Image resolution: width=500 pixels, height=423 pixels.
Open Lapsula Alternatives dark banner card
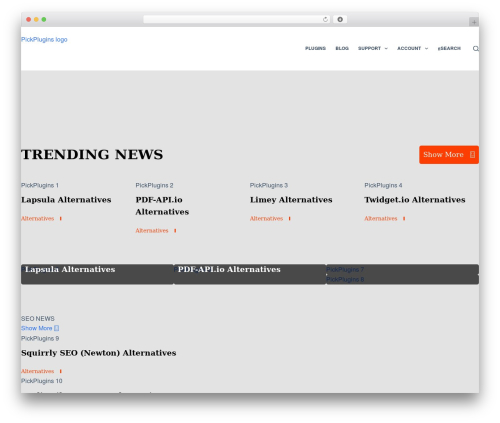[97, 274]
